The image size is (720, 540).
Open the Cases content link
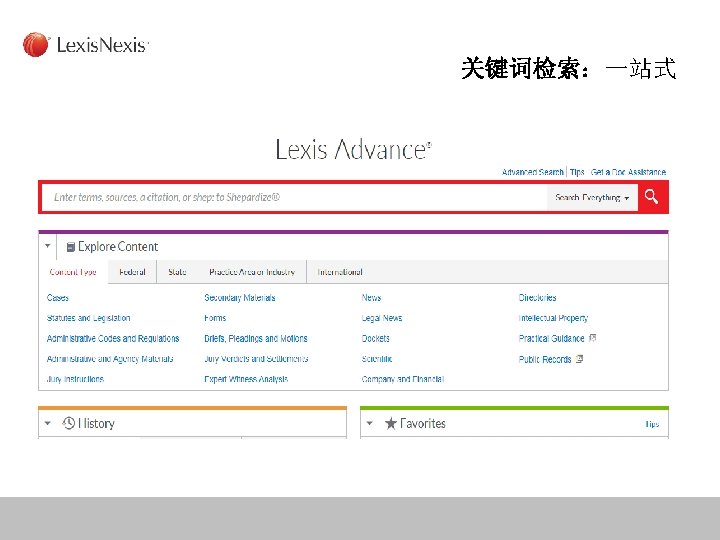[x=58, y=298]
